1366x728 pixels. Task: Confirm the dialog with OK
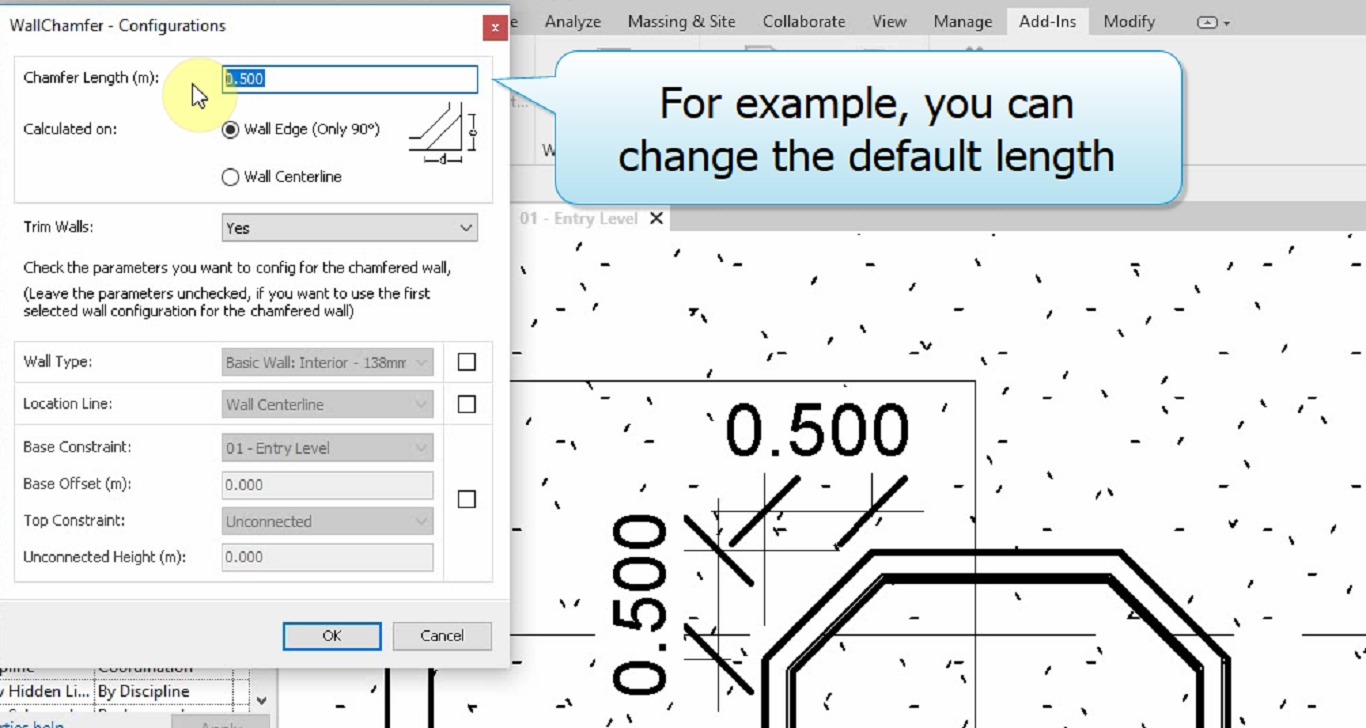coord(332,636)
